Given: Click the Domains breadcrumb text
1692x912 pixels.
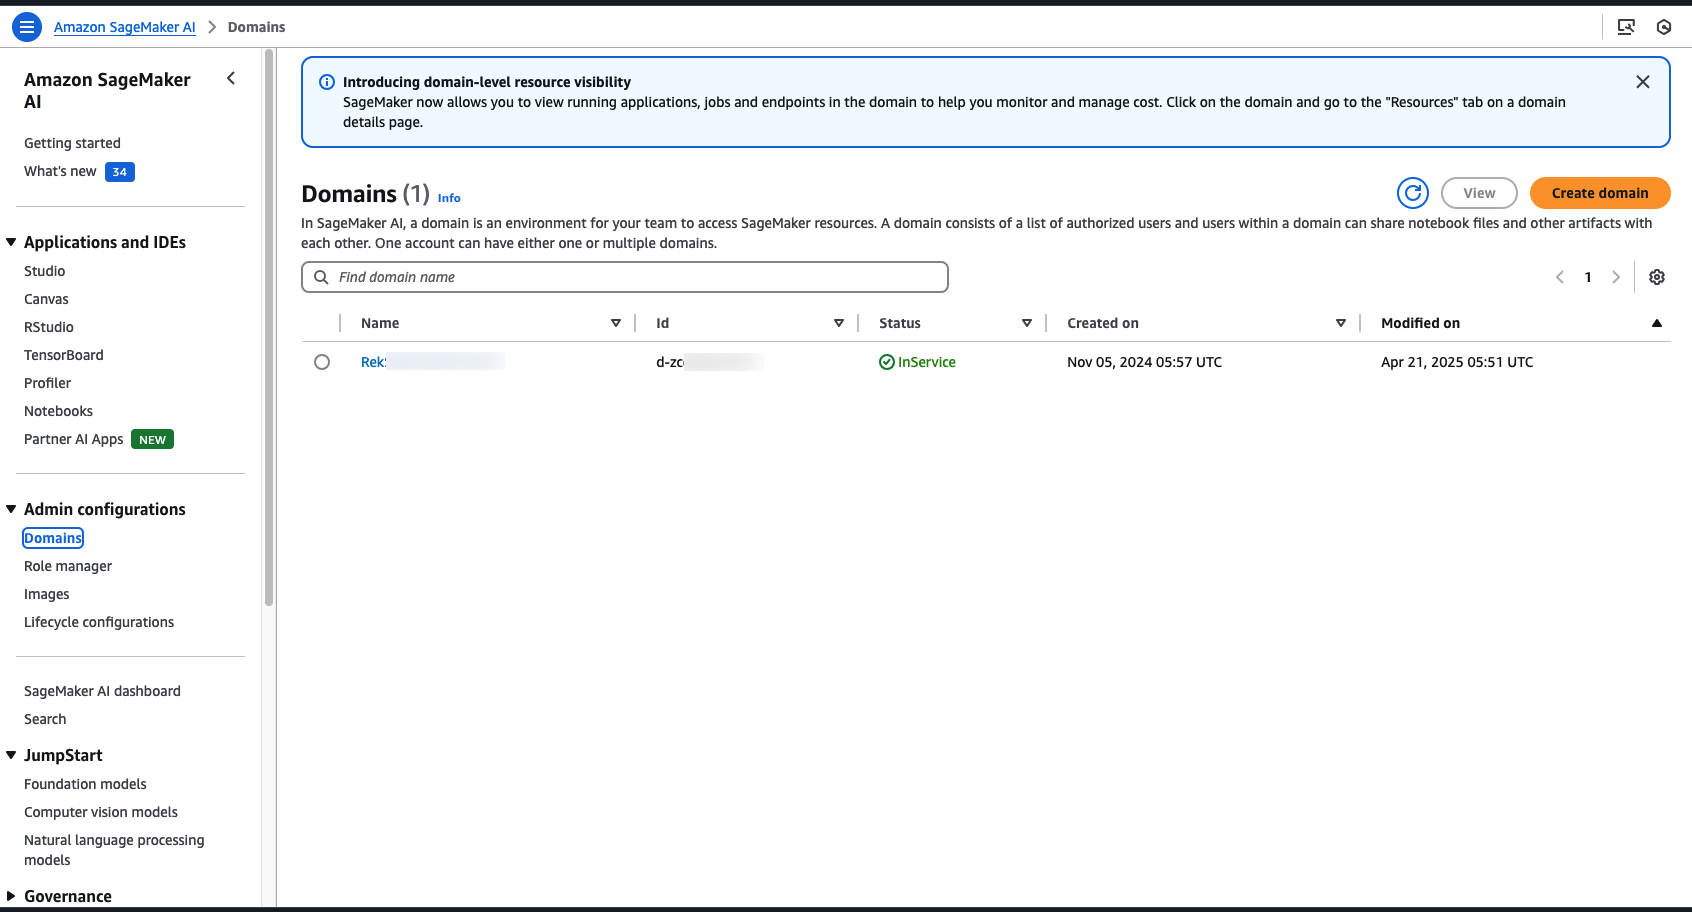Looking at the screenshot, I should (x=256, y=27).
